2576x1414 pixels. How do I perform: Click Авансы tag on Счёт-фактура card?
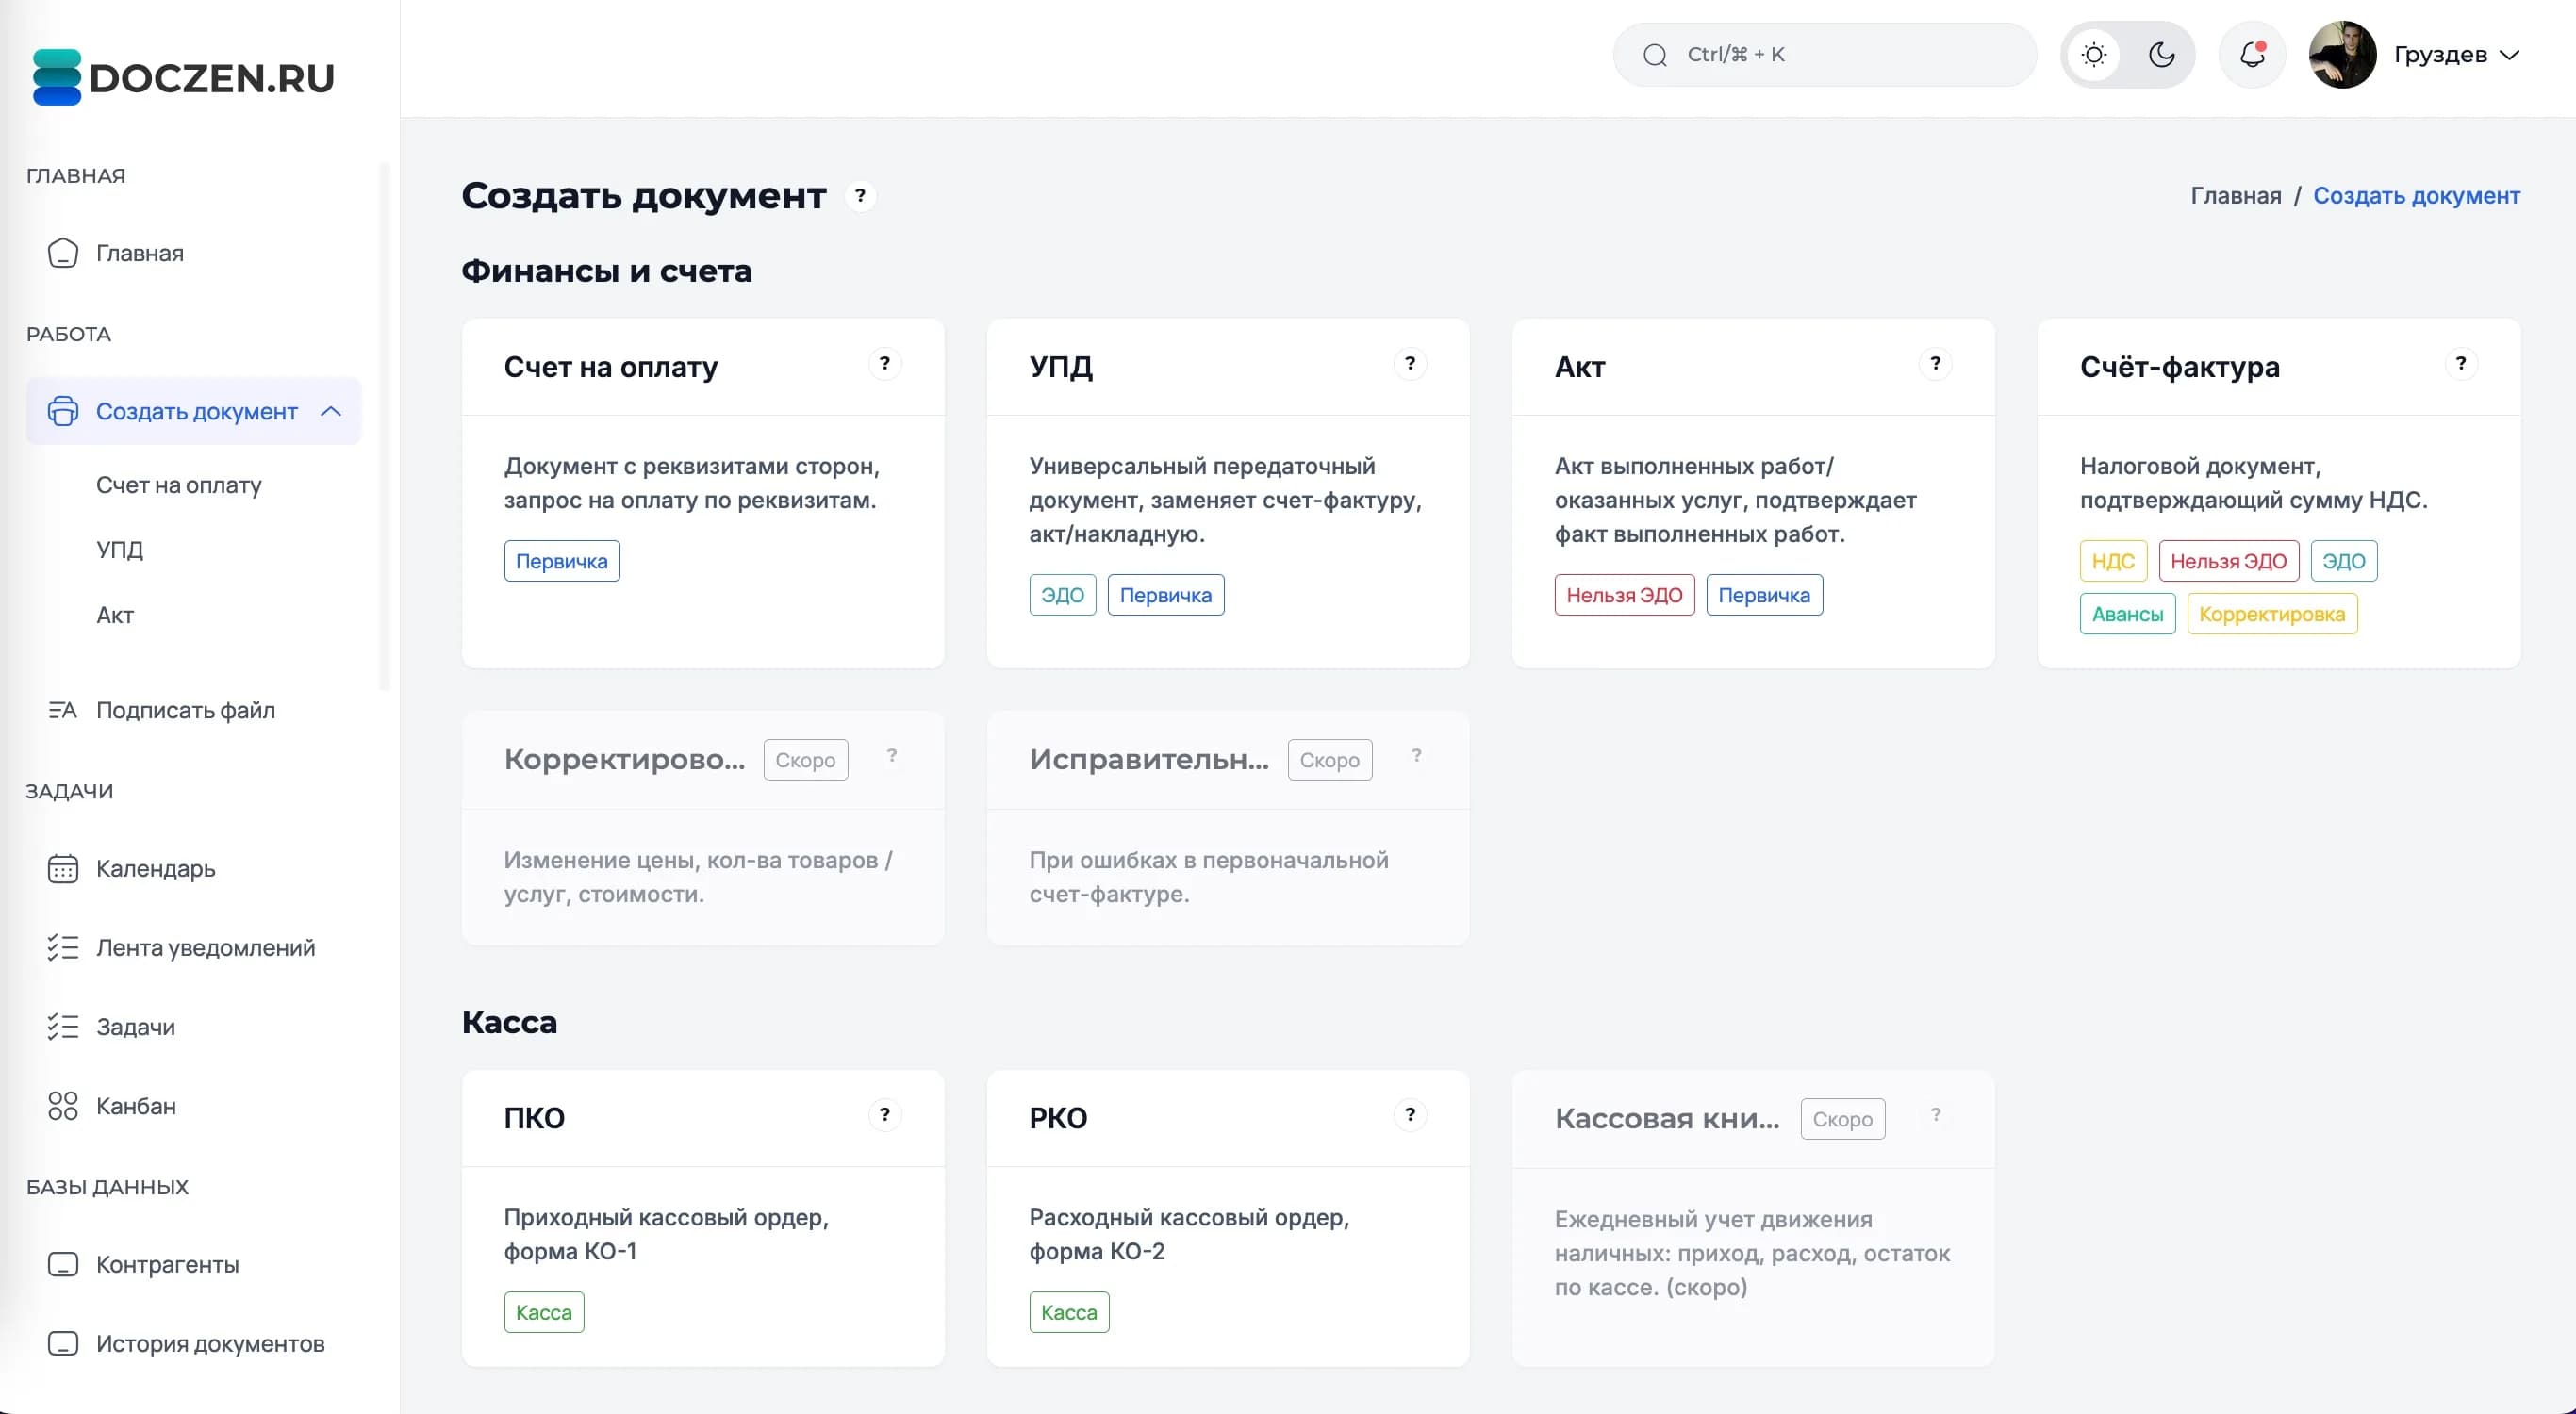click(2127, 614)
